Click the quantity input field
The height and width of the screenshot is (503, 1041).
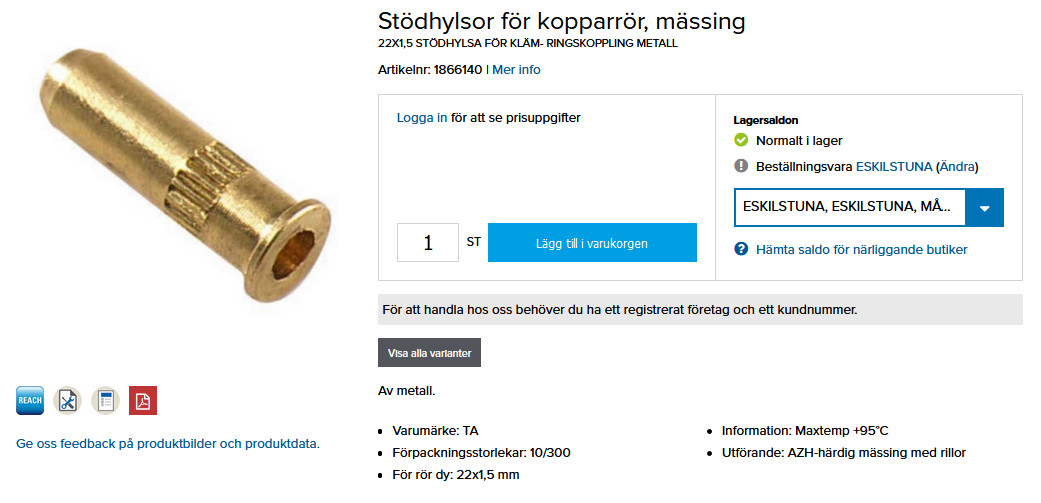[x=427, y=243]
